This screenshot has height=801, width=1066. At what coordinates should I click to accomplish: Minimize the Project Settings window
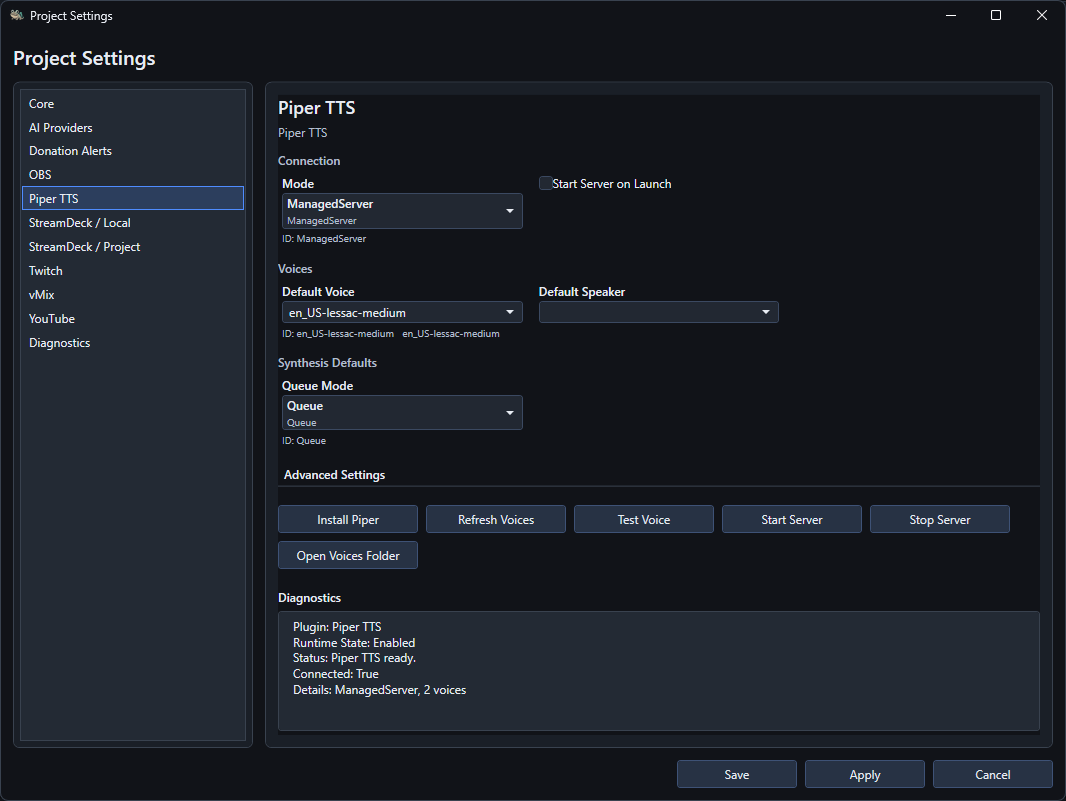coord(951,15)
